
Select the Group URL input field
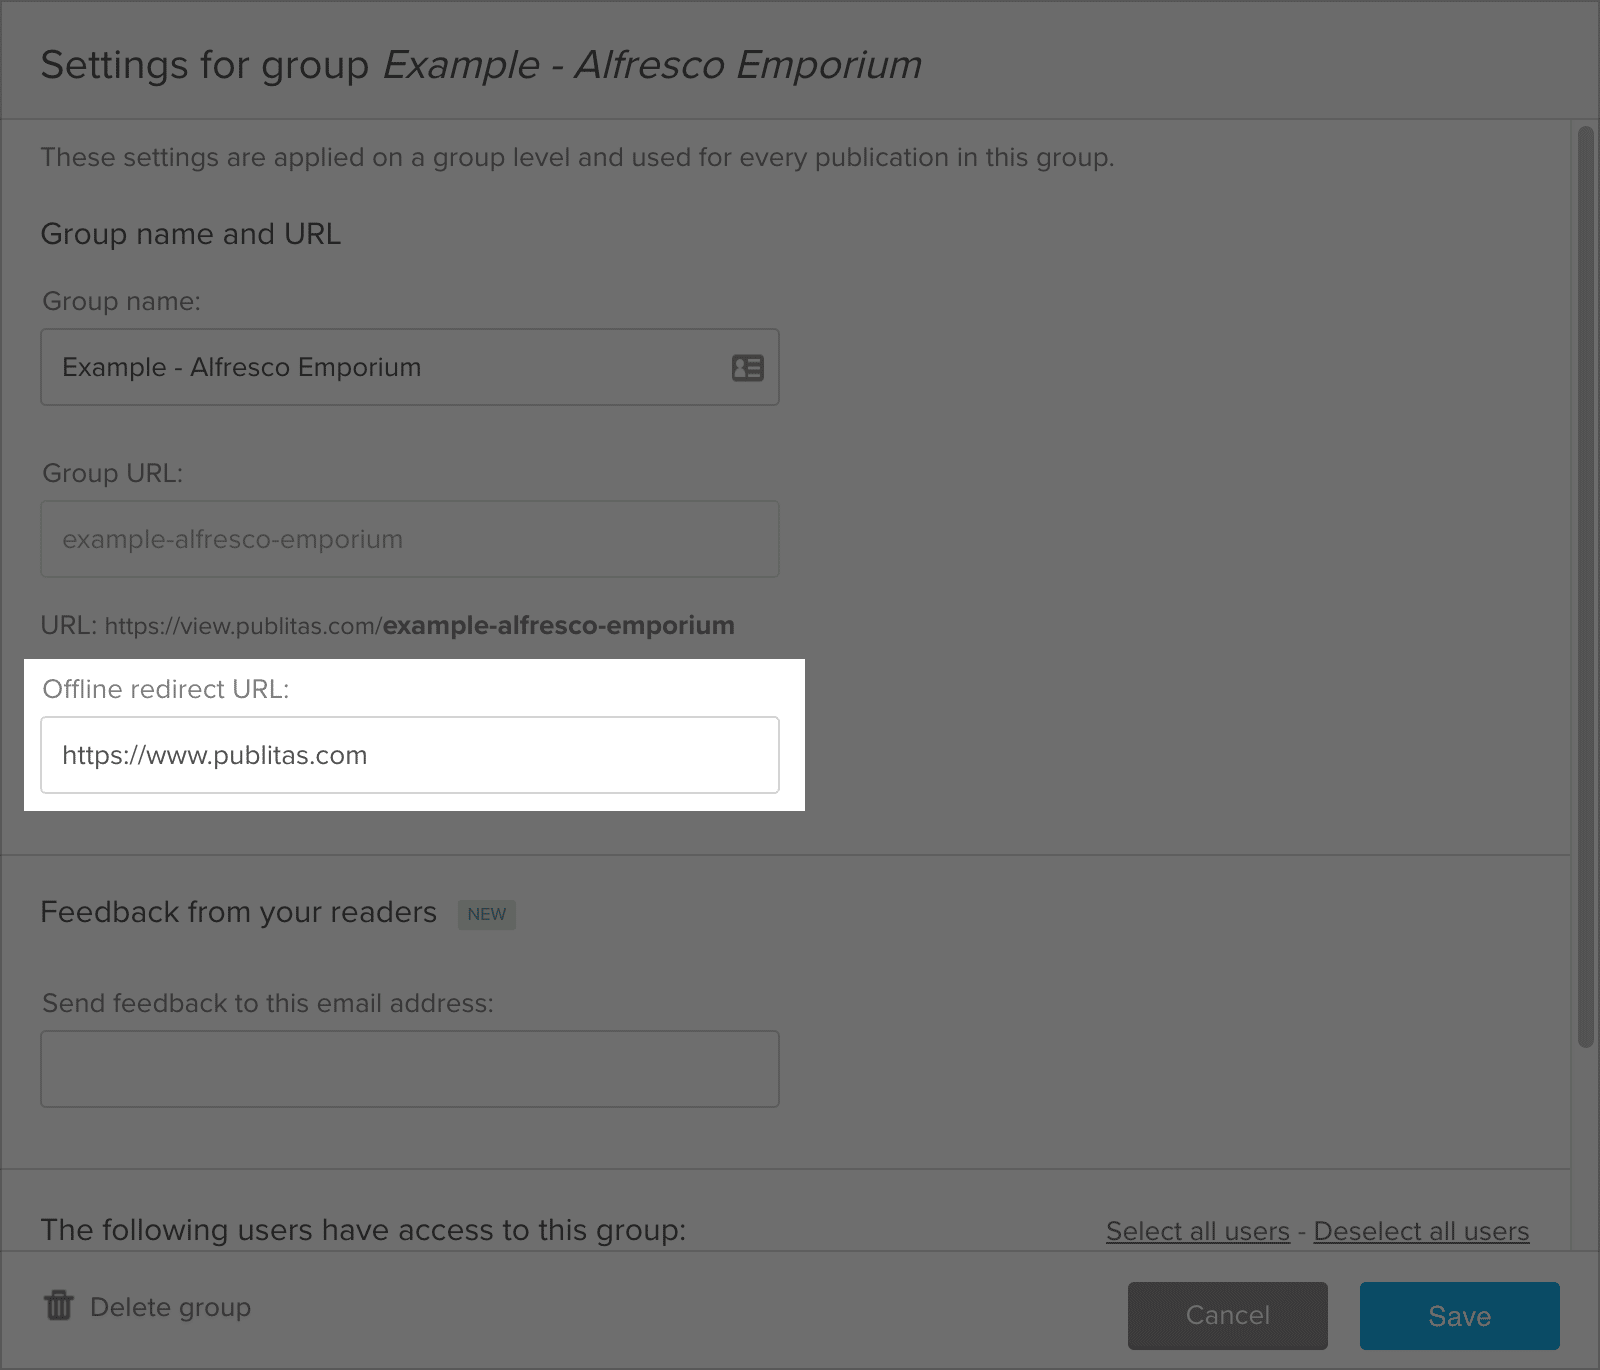pyautogui.click(x=409, y=539)
